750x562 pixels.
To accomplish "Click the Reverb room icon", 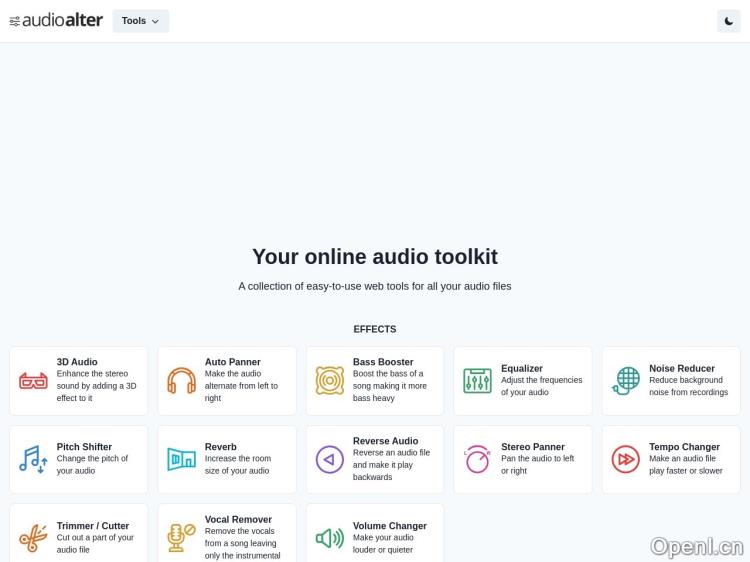I will 181,459.
